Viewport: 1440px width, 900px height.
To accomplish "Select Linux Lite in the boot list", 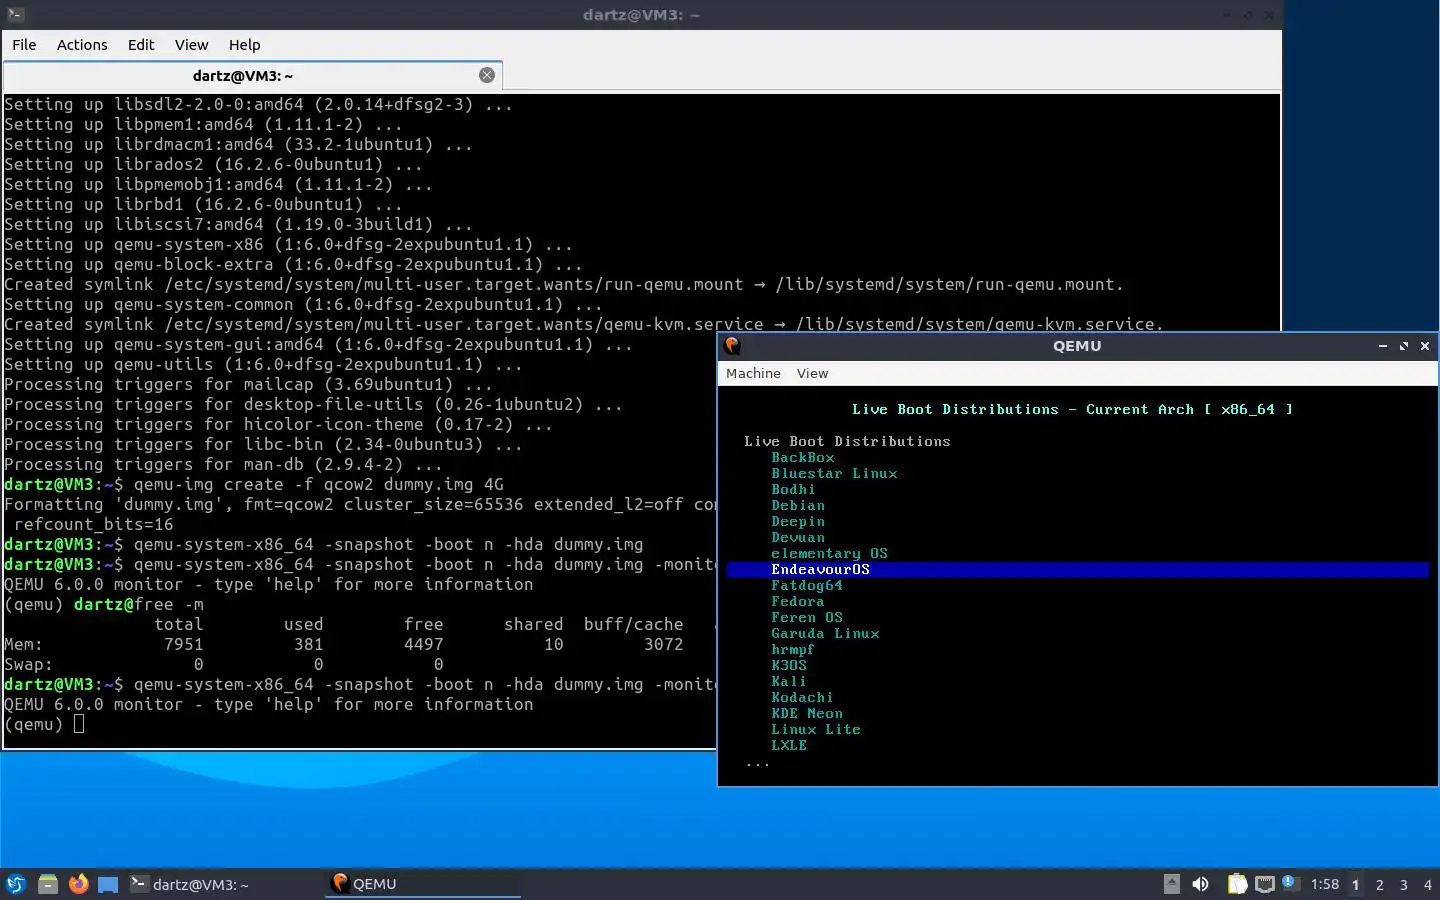I will (816, 730).
